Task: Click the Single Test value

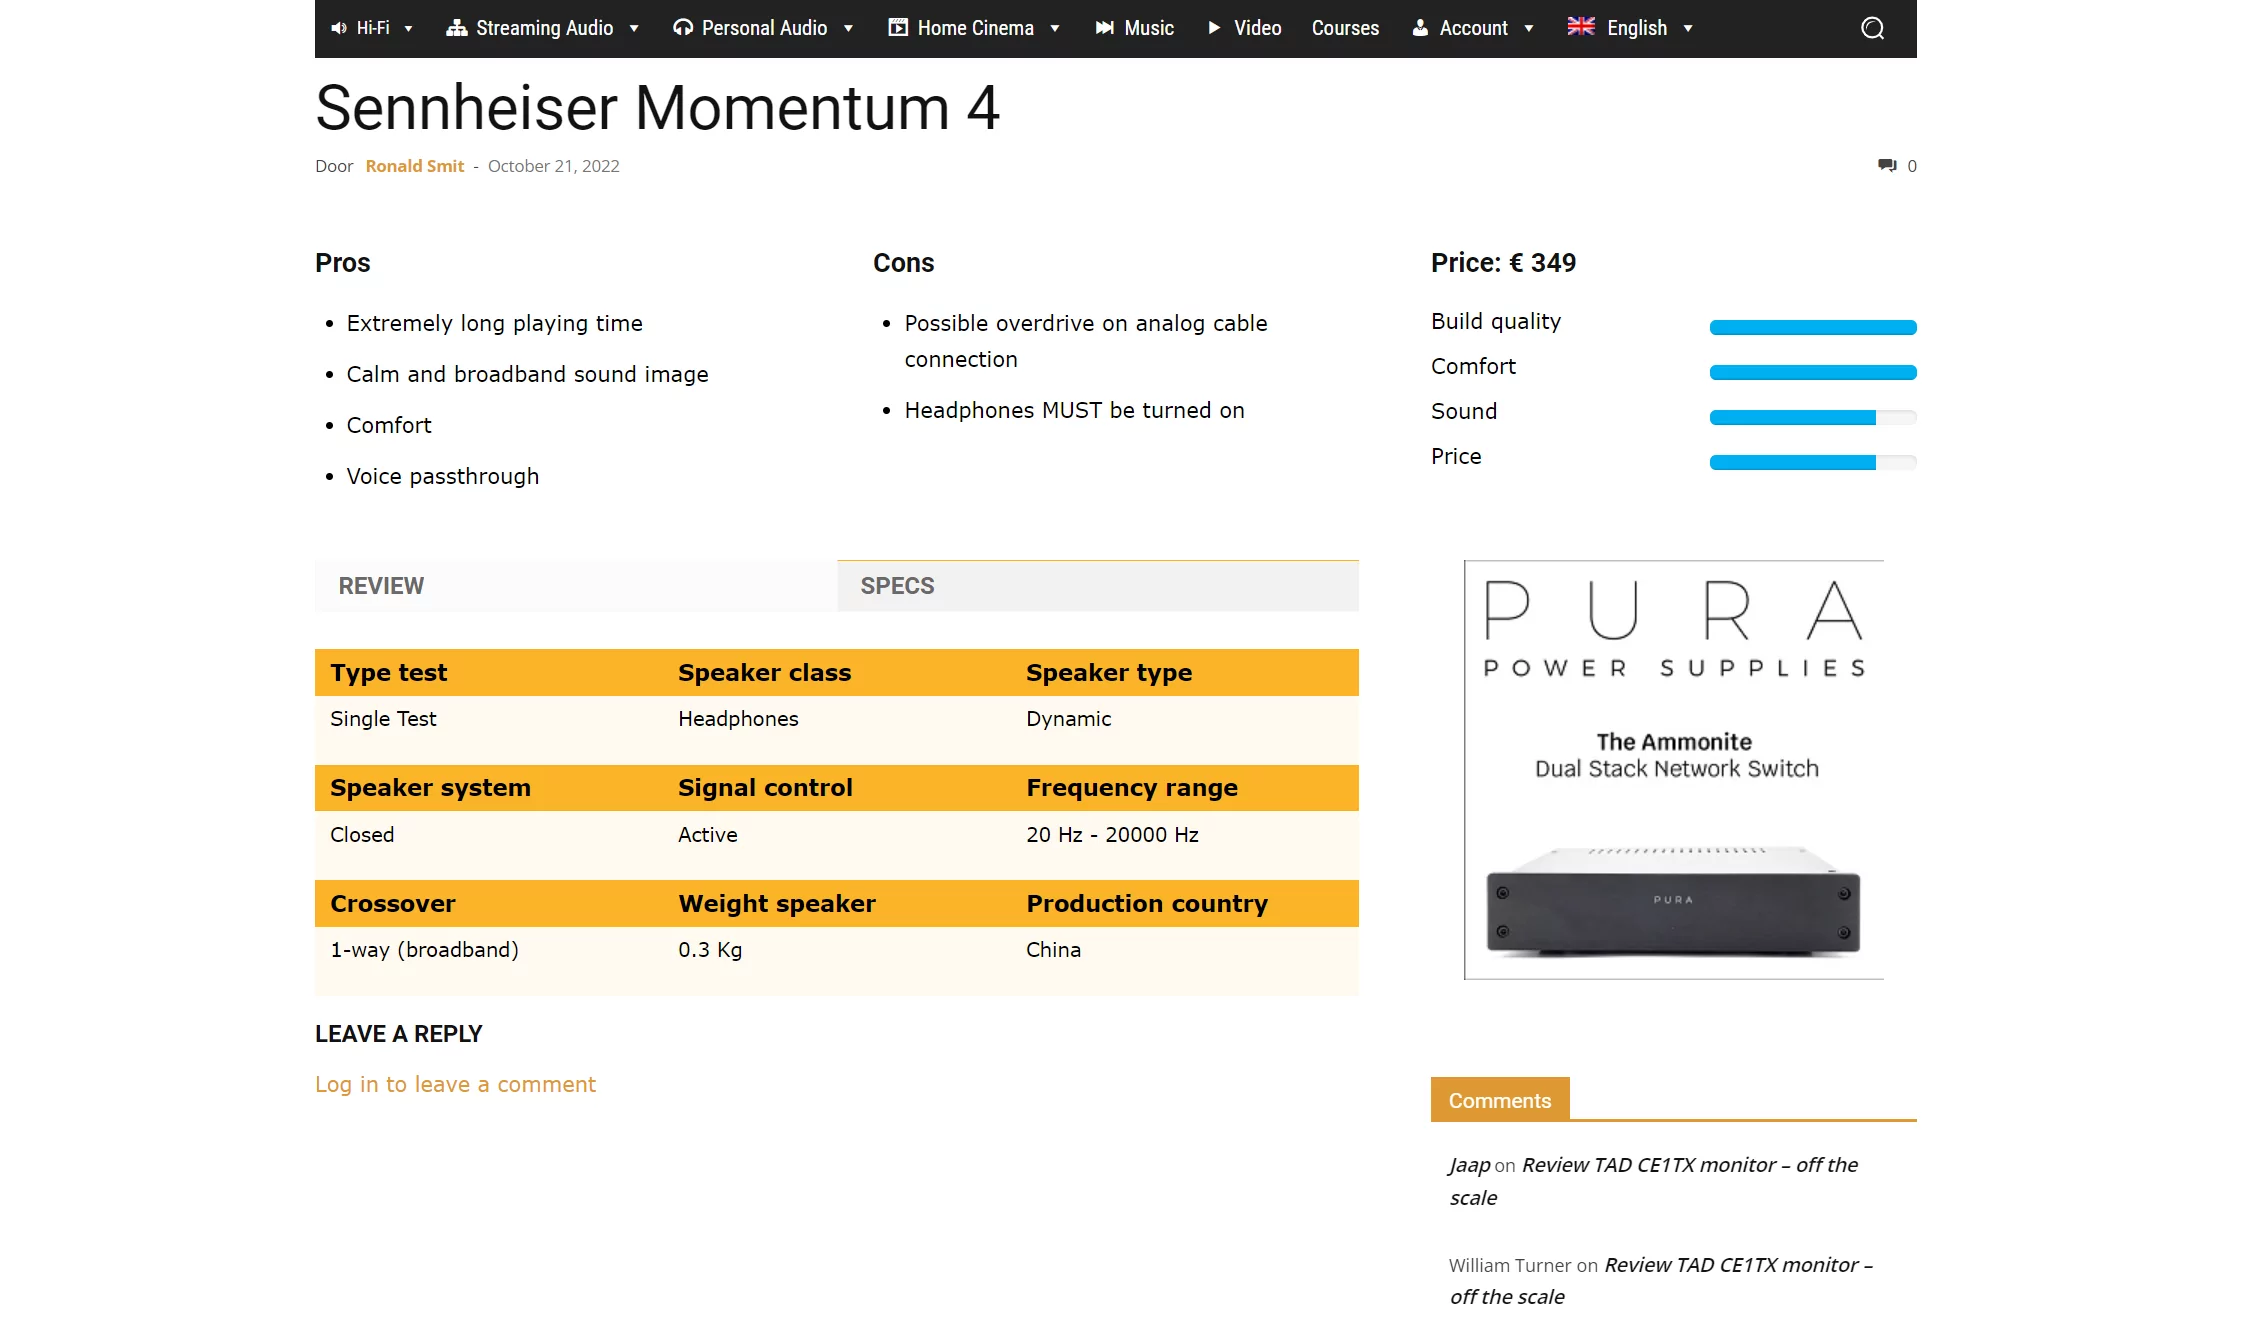Action: tap(383, 719)
